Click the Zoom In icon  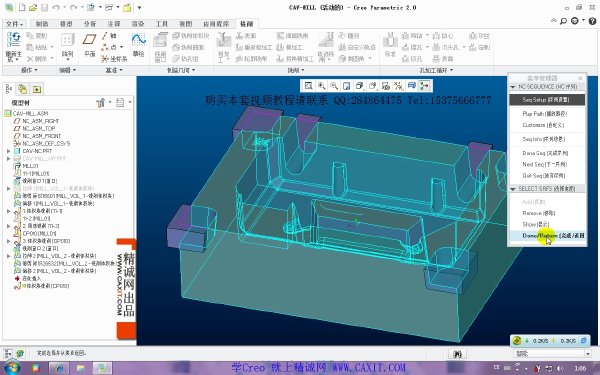click(321, 86)
